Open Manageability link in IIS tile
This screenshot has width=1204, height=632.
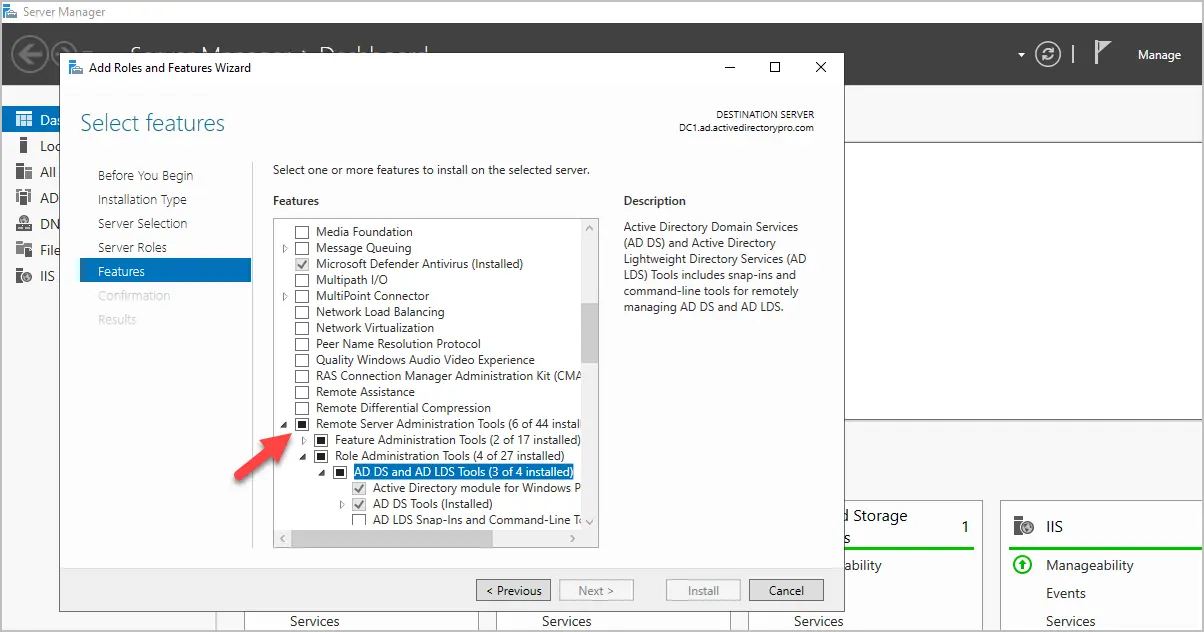click(1090, 565)
